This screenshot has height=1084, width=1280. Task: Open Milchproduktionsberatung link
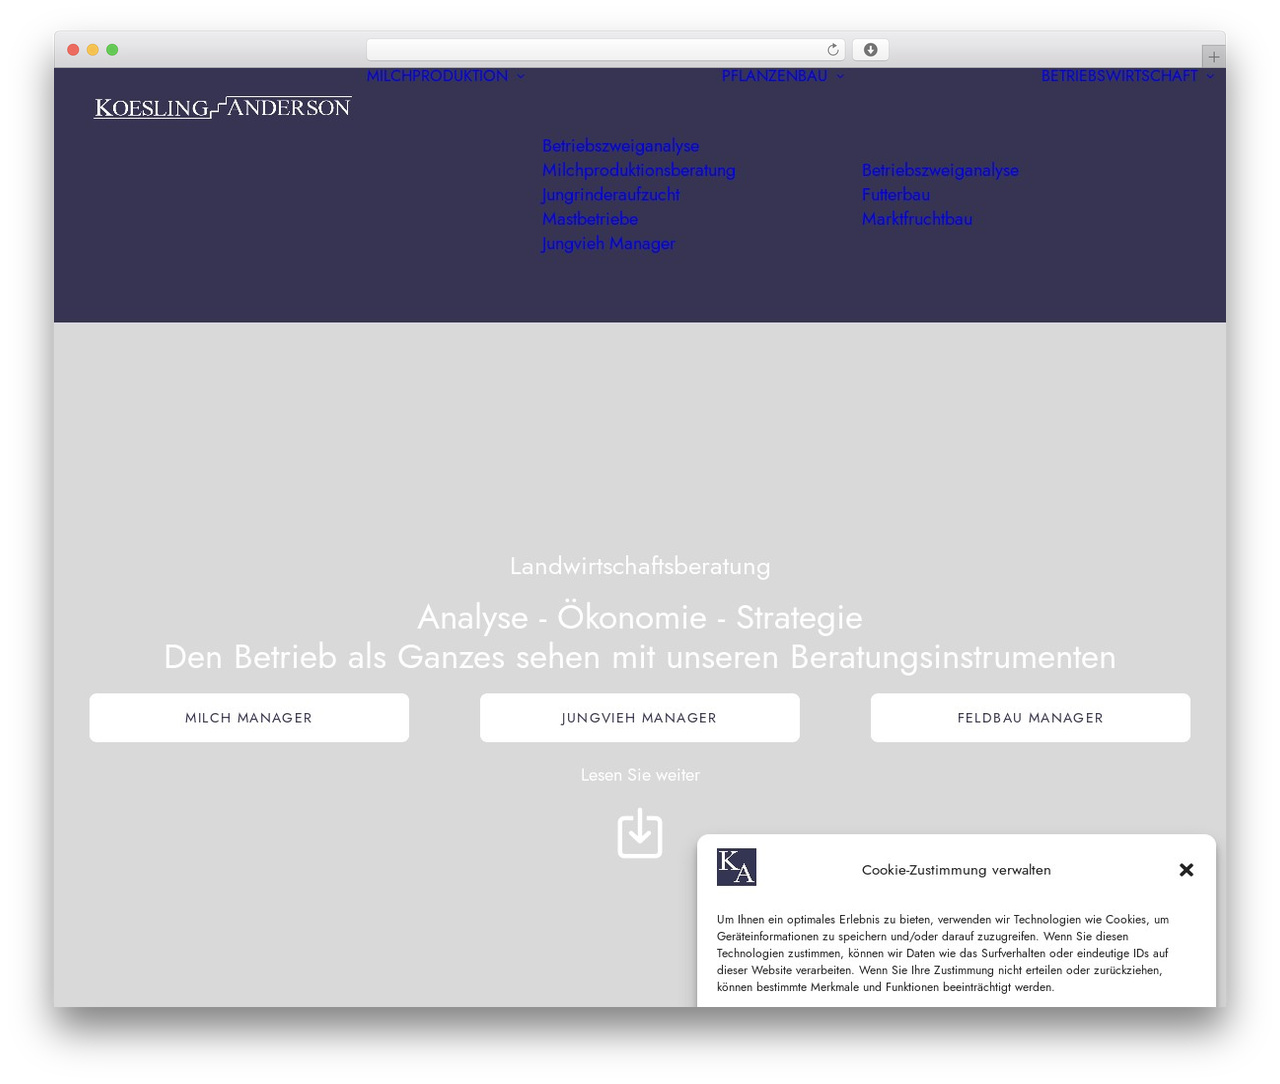pyautogui.click(x=638, y=170)
